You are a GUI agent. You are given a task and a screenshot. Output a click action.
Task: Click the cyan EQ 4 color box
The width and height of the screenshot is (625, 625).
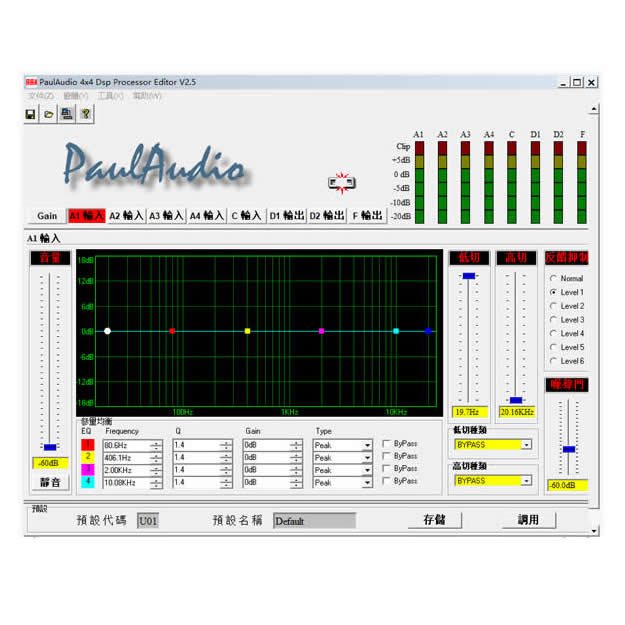point(88,482)
